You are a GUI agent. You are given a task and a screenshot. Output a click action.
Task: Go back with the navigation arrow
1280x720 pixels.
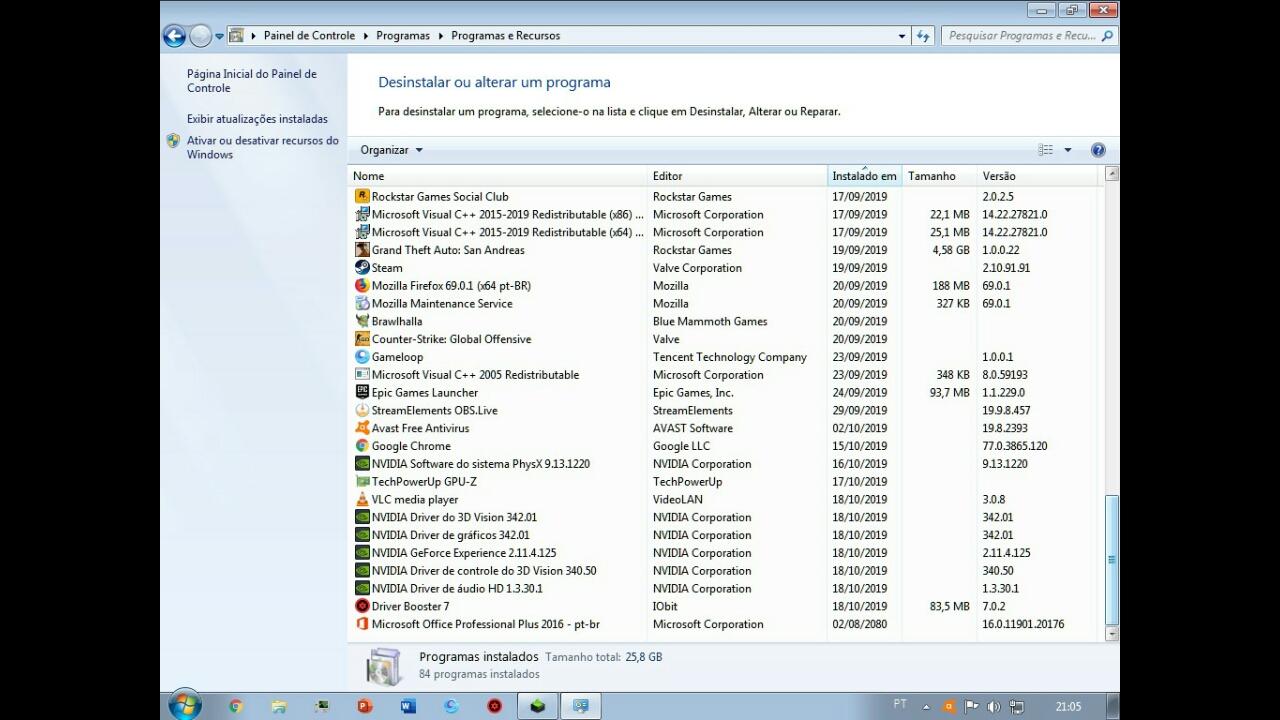pyautogui.click(x=175, y=36)
